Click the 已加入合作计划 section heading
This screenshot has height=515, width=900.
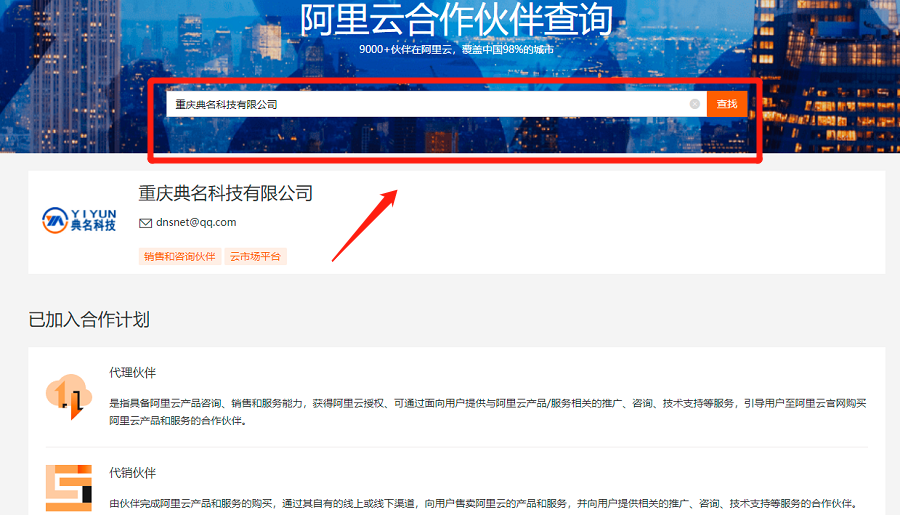pos(89,320)
